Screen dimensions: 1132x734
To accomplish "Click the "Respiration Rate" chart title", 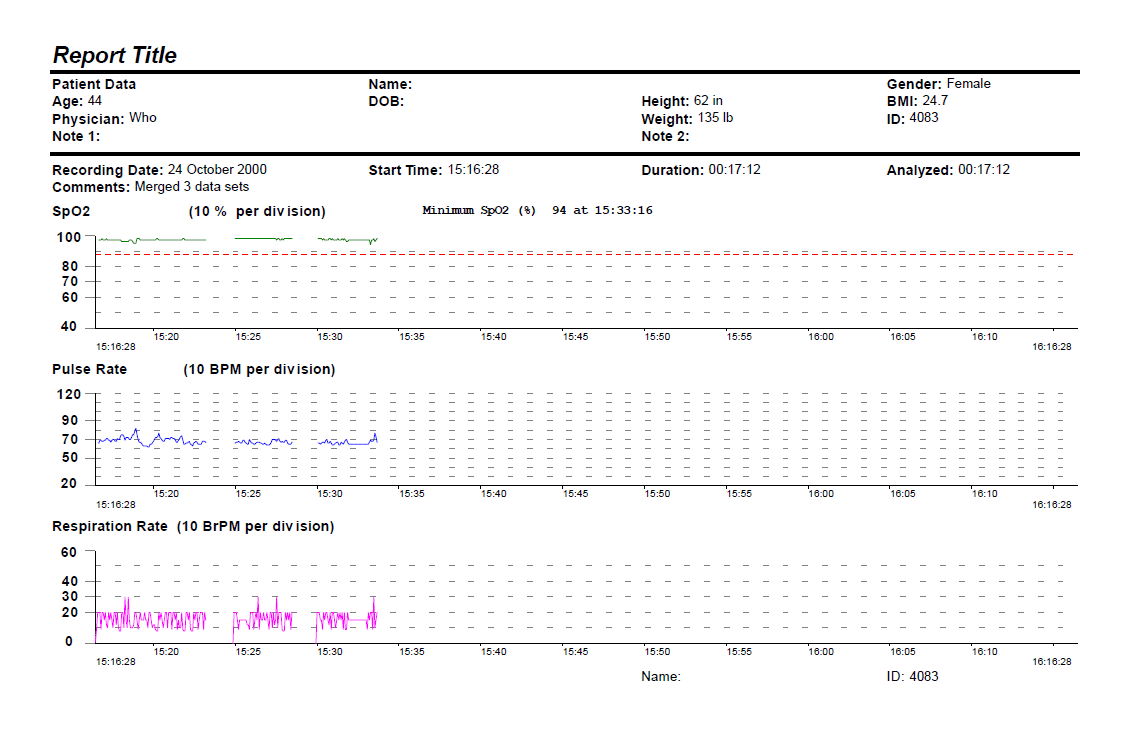I will (110, 527).
